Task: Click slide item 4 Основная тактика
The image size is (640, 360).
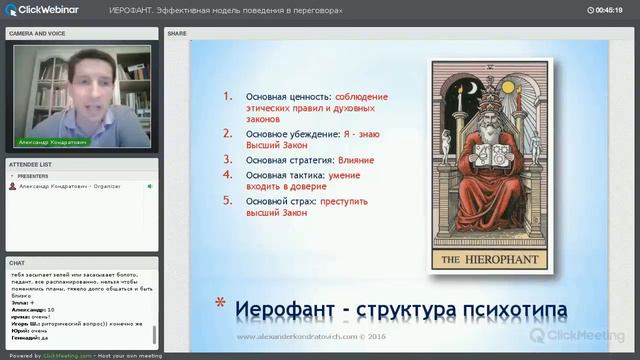Action: pyautogui.click(x=291, y=180)
